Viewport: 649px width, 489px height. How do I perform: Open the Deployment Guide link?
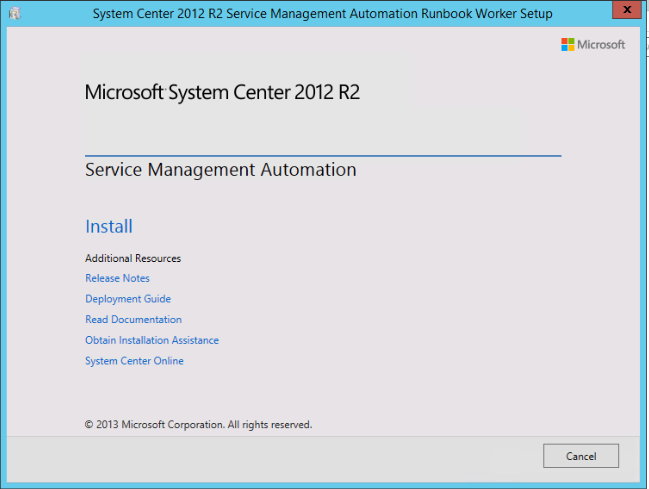click(x=128, y=299)
